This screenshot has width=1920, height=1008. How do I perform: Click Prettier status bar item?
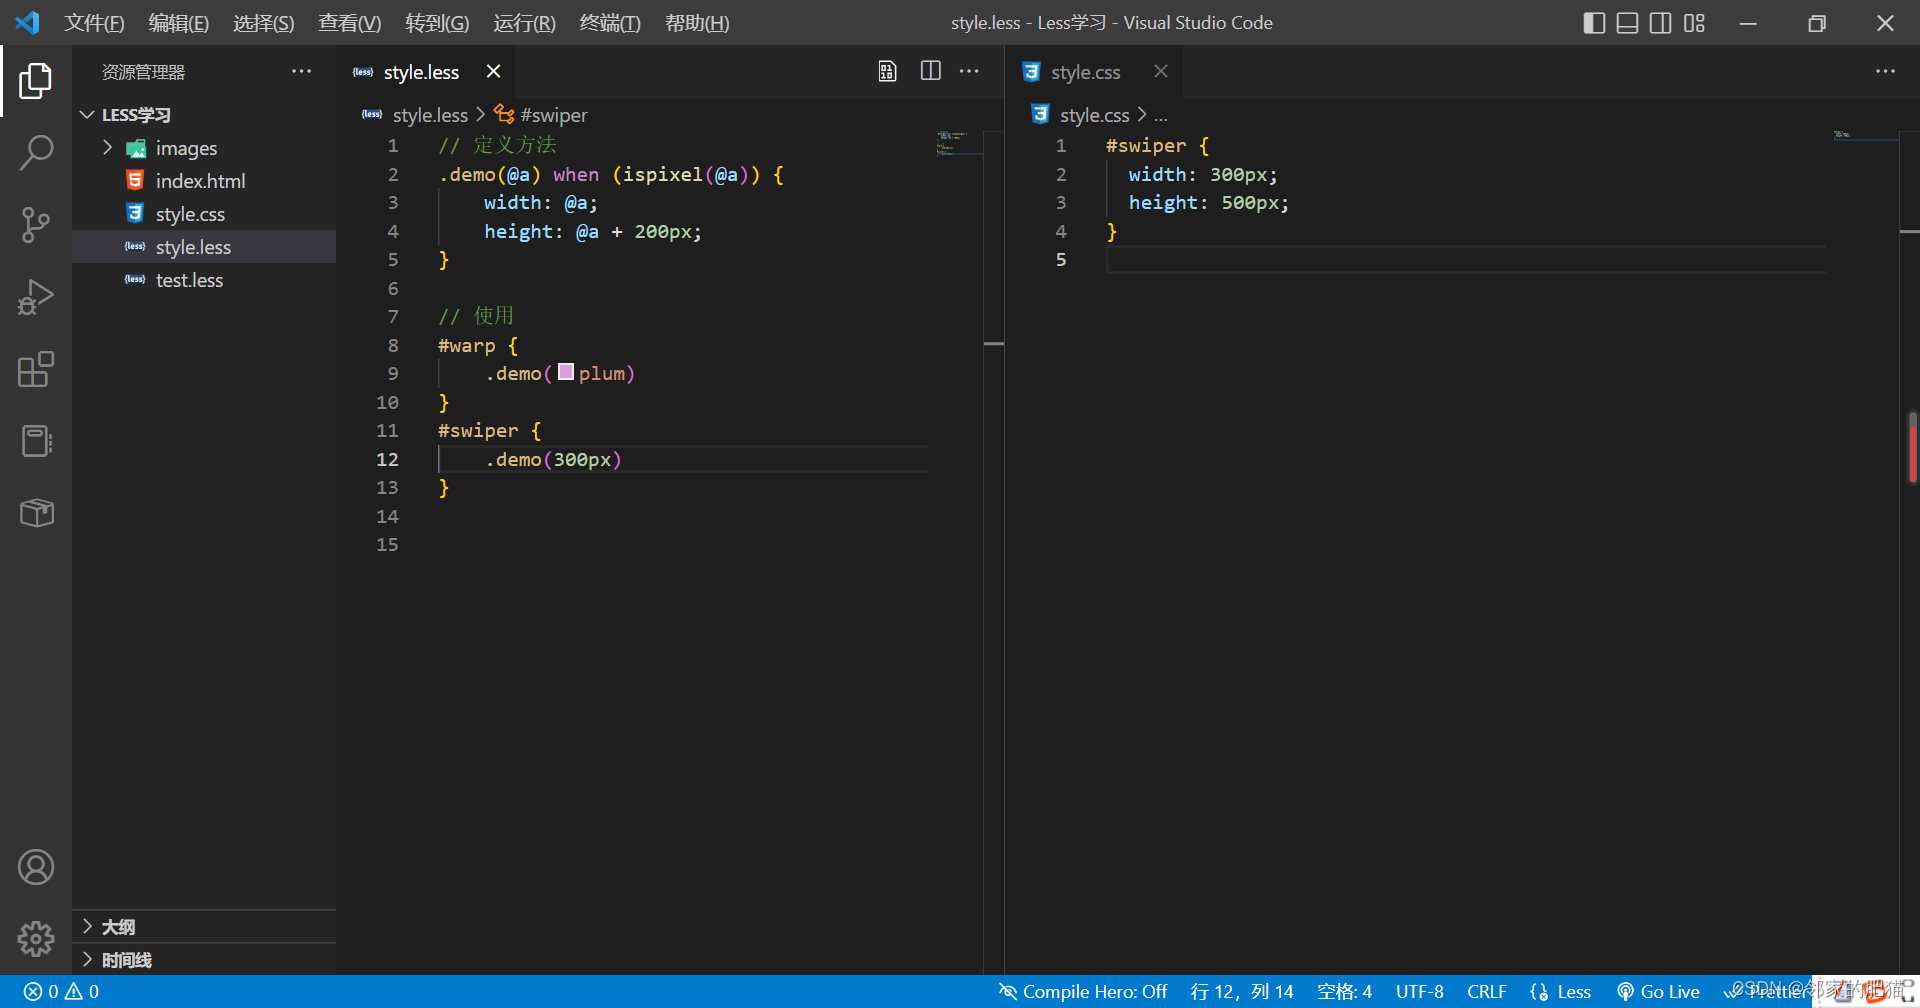(1766, 992)
